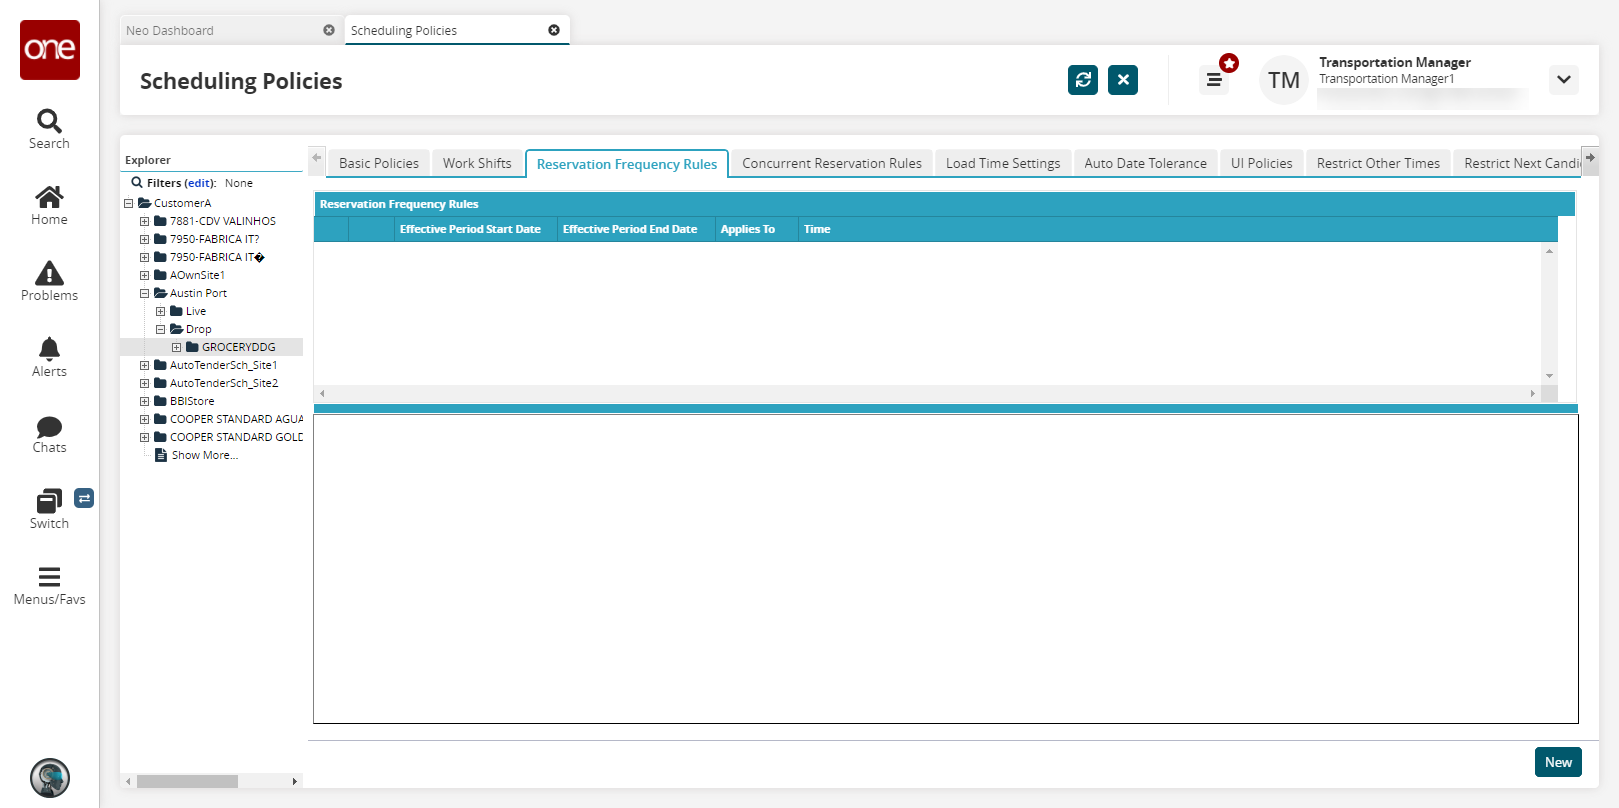The width and height of the screenshot is (1619, 808).
Task: Collapse the CustomerA tree node
Action: tap(129, 203)
